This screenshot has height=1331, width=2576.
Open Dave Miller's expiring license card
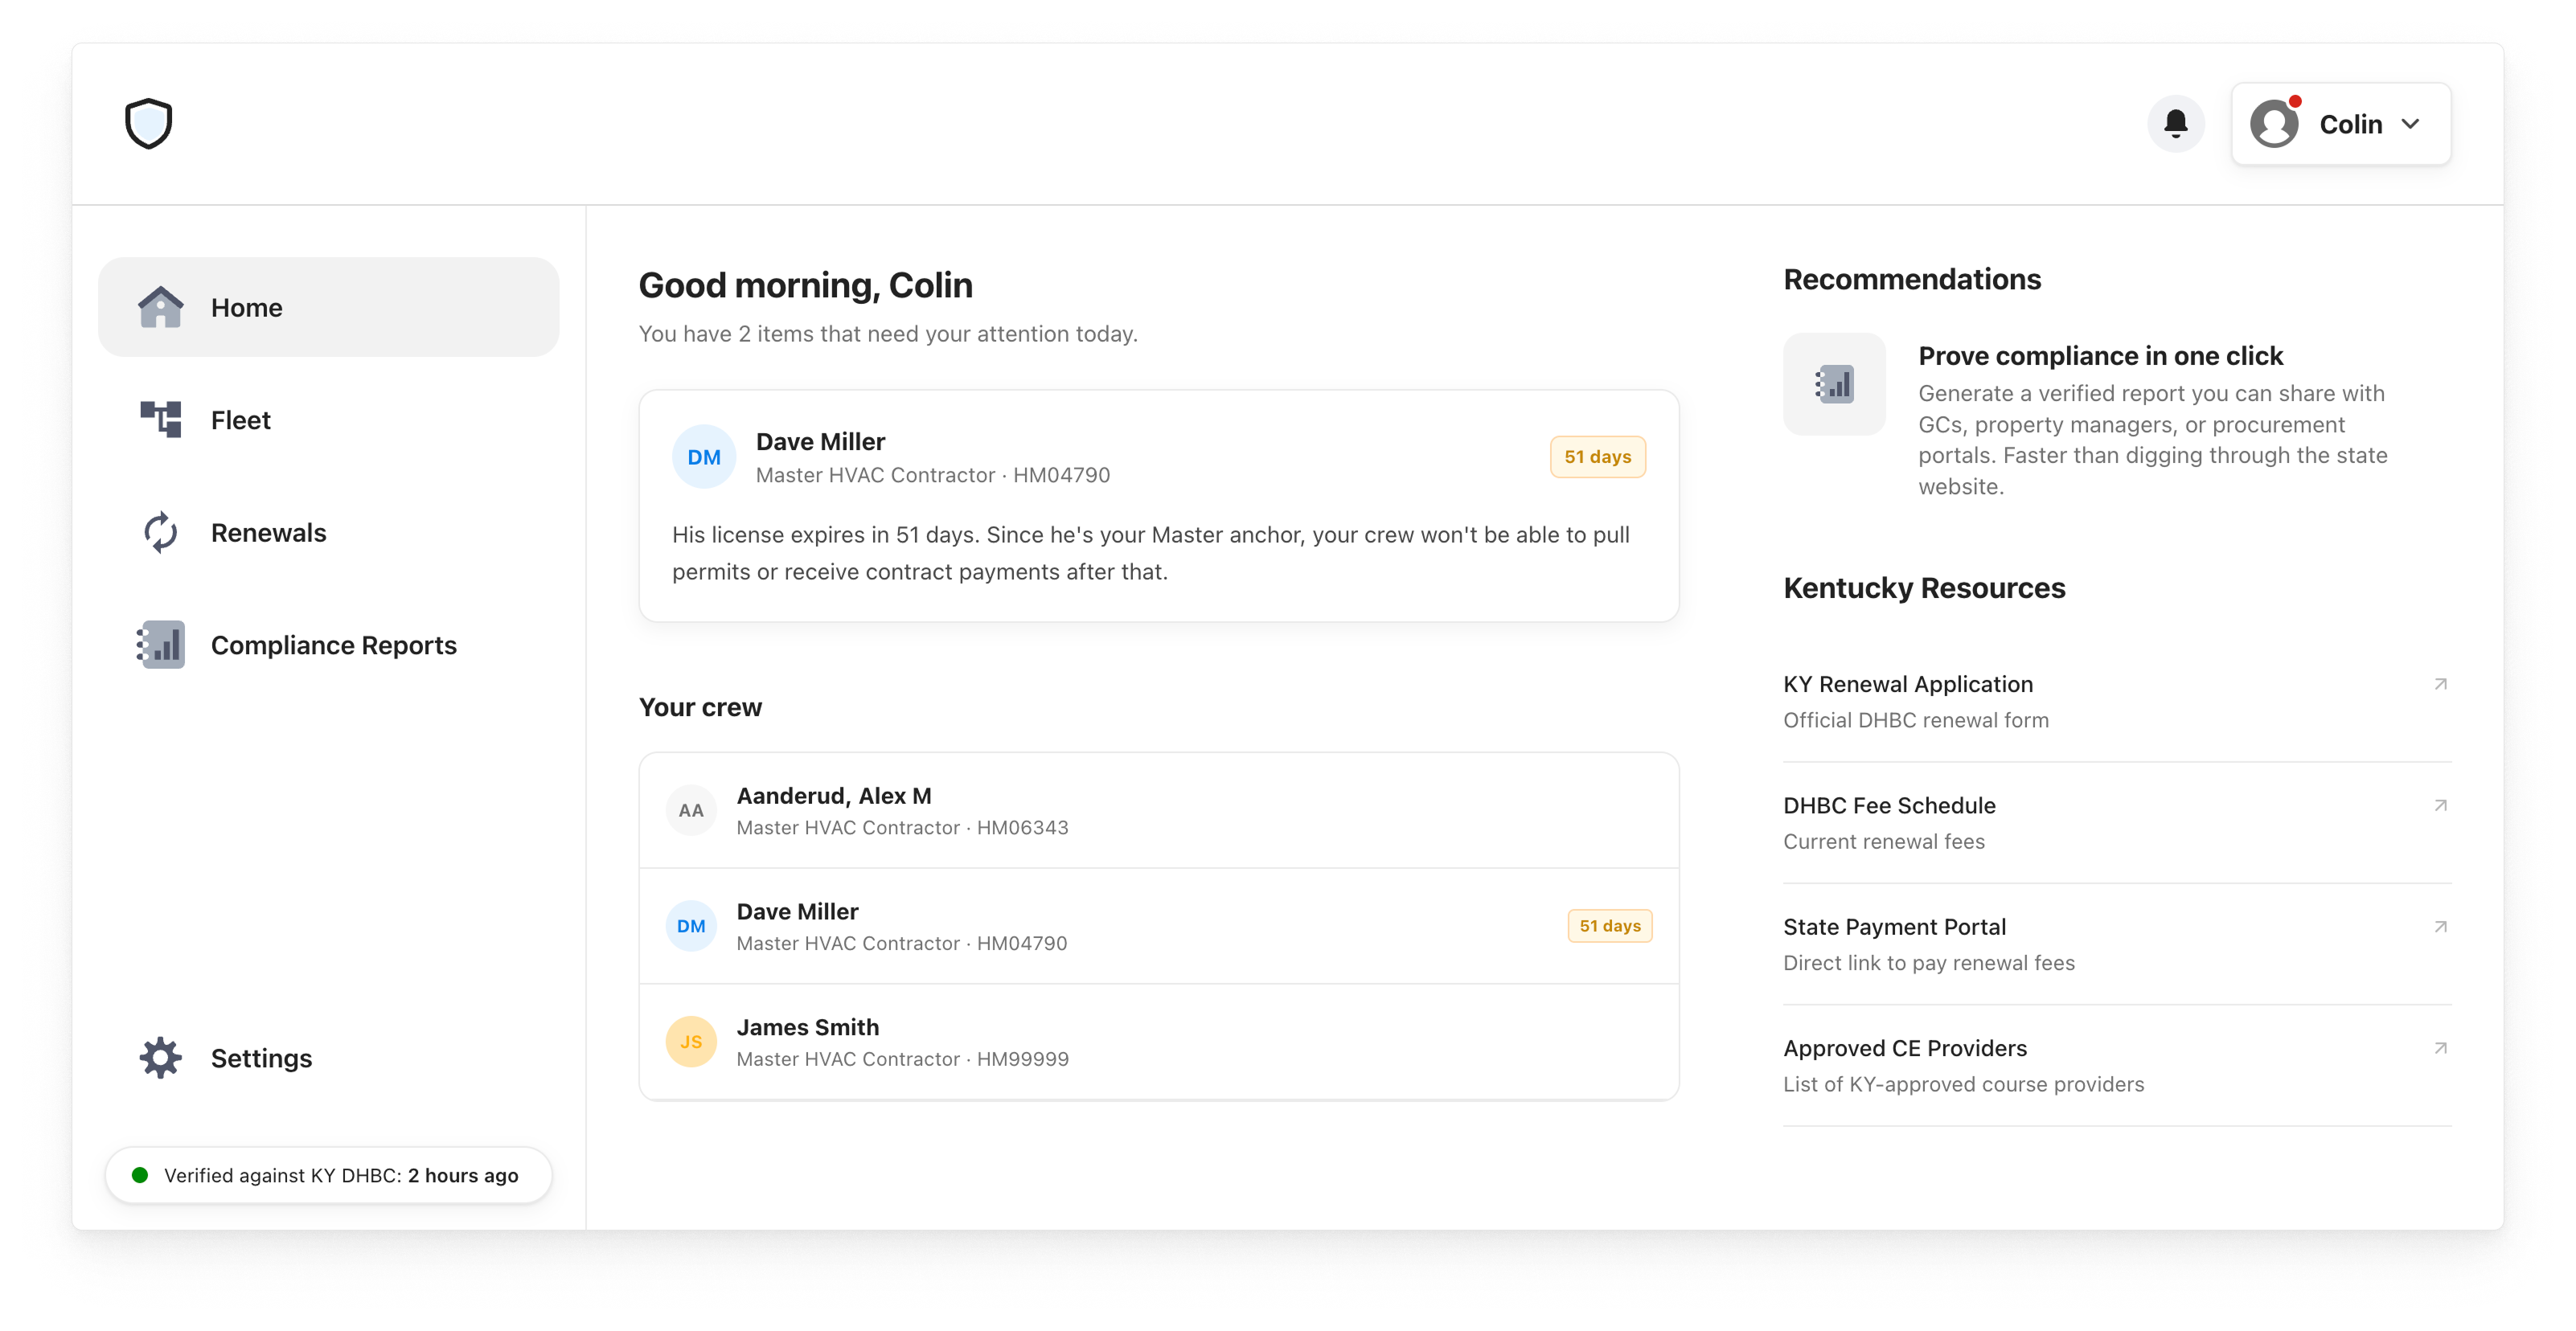tap(1158, 506)
